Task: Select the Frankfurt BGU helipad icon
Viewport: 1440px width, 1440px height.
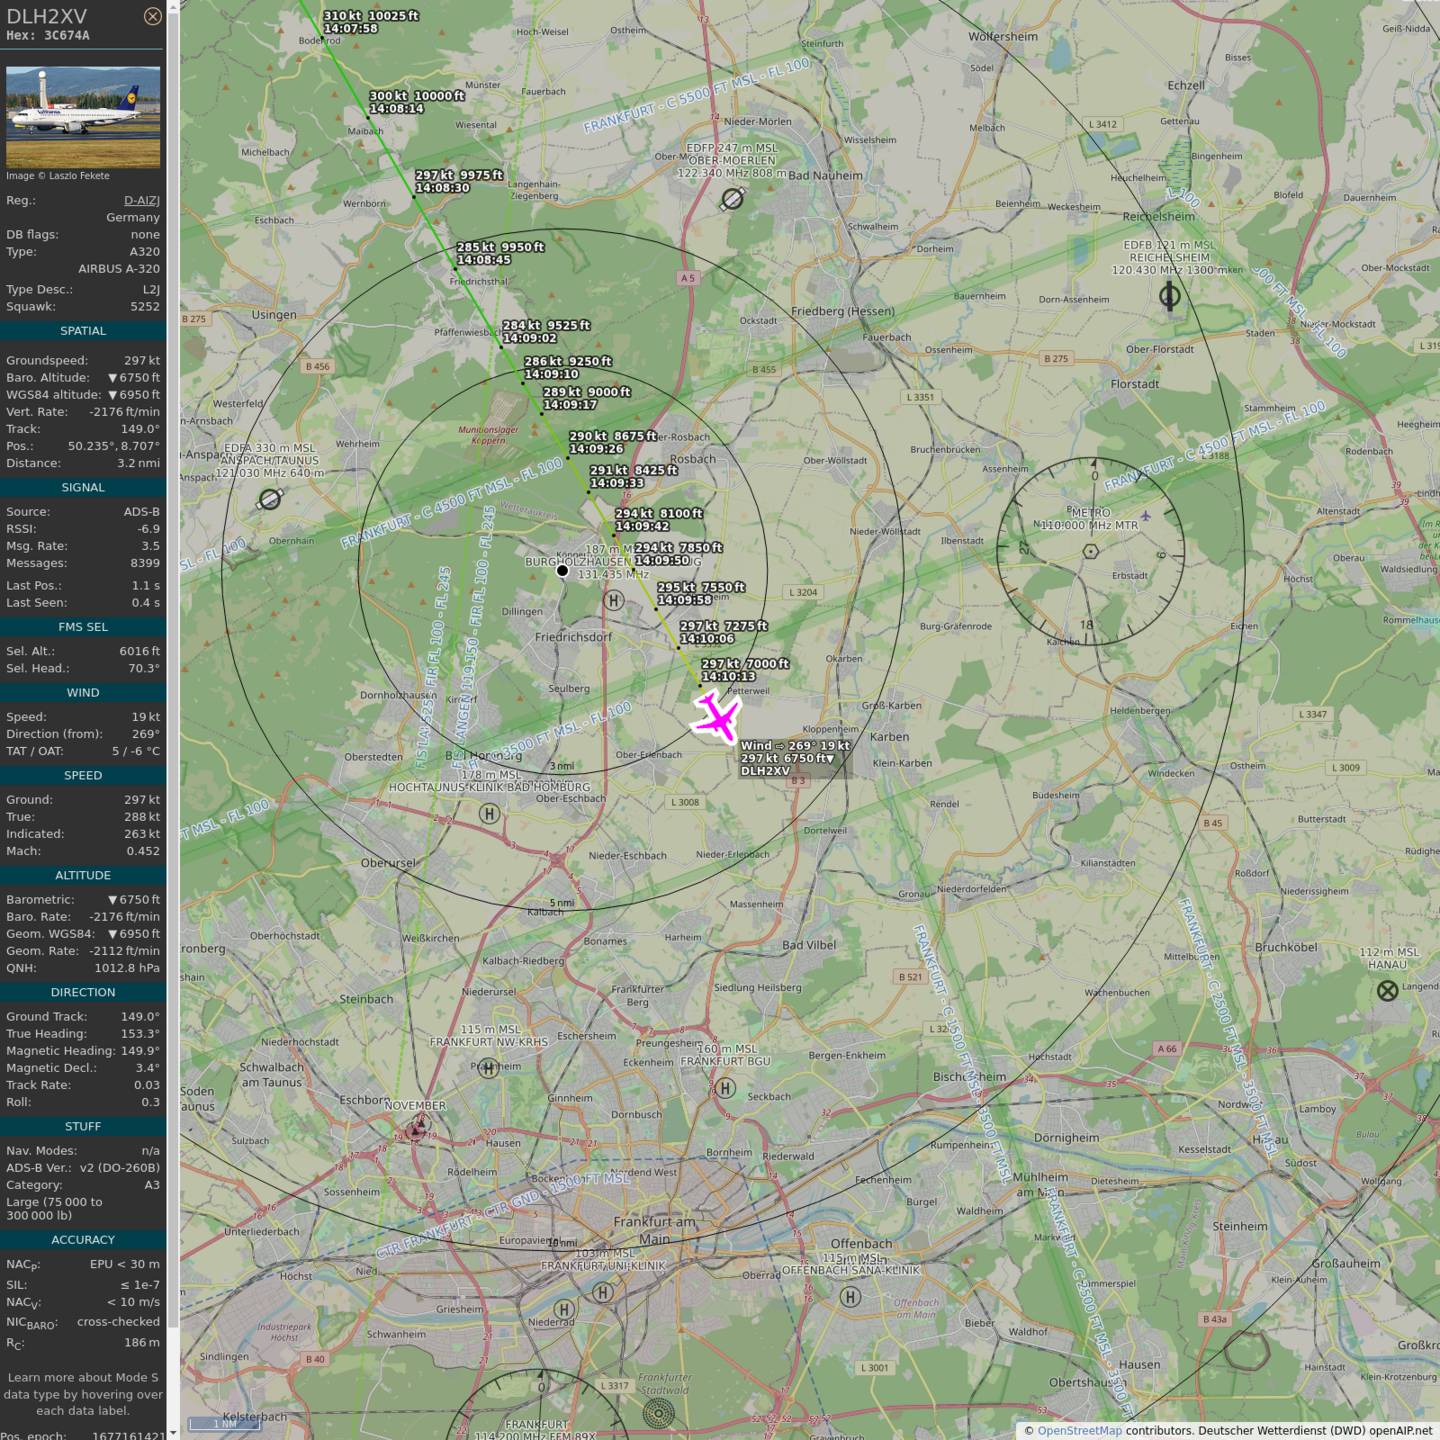Action: 726,1088
